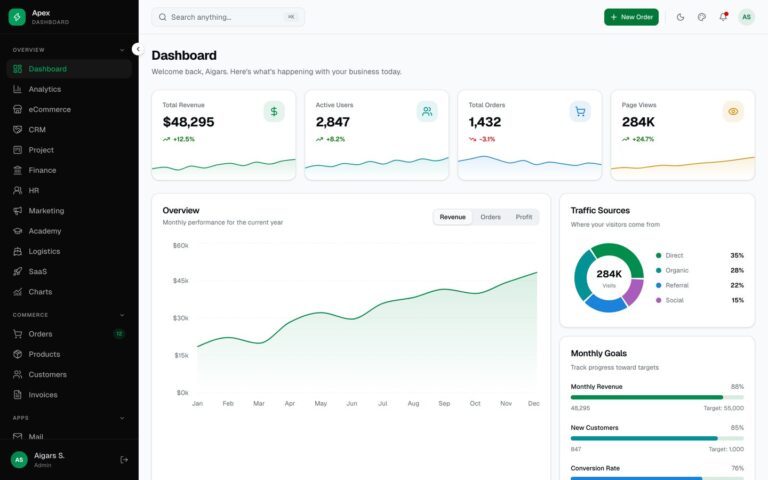Focus the Search anything field

(x=228, y=17)
